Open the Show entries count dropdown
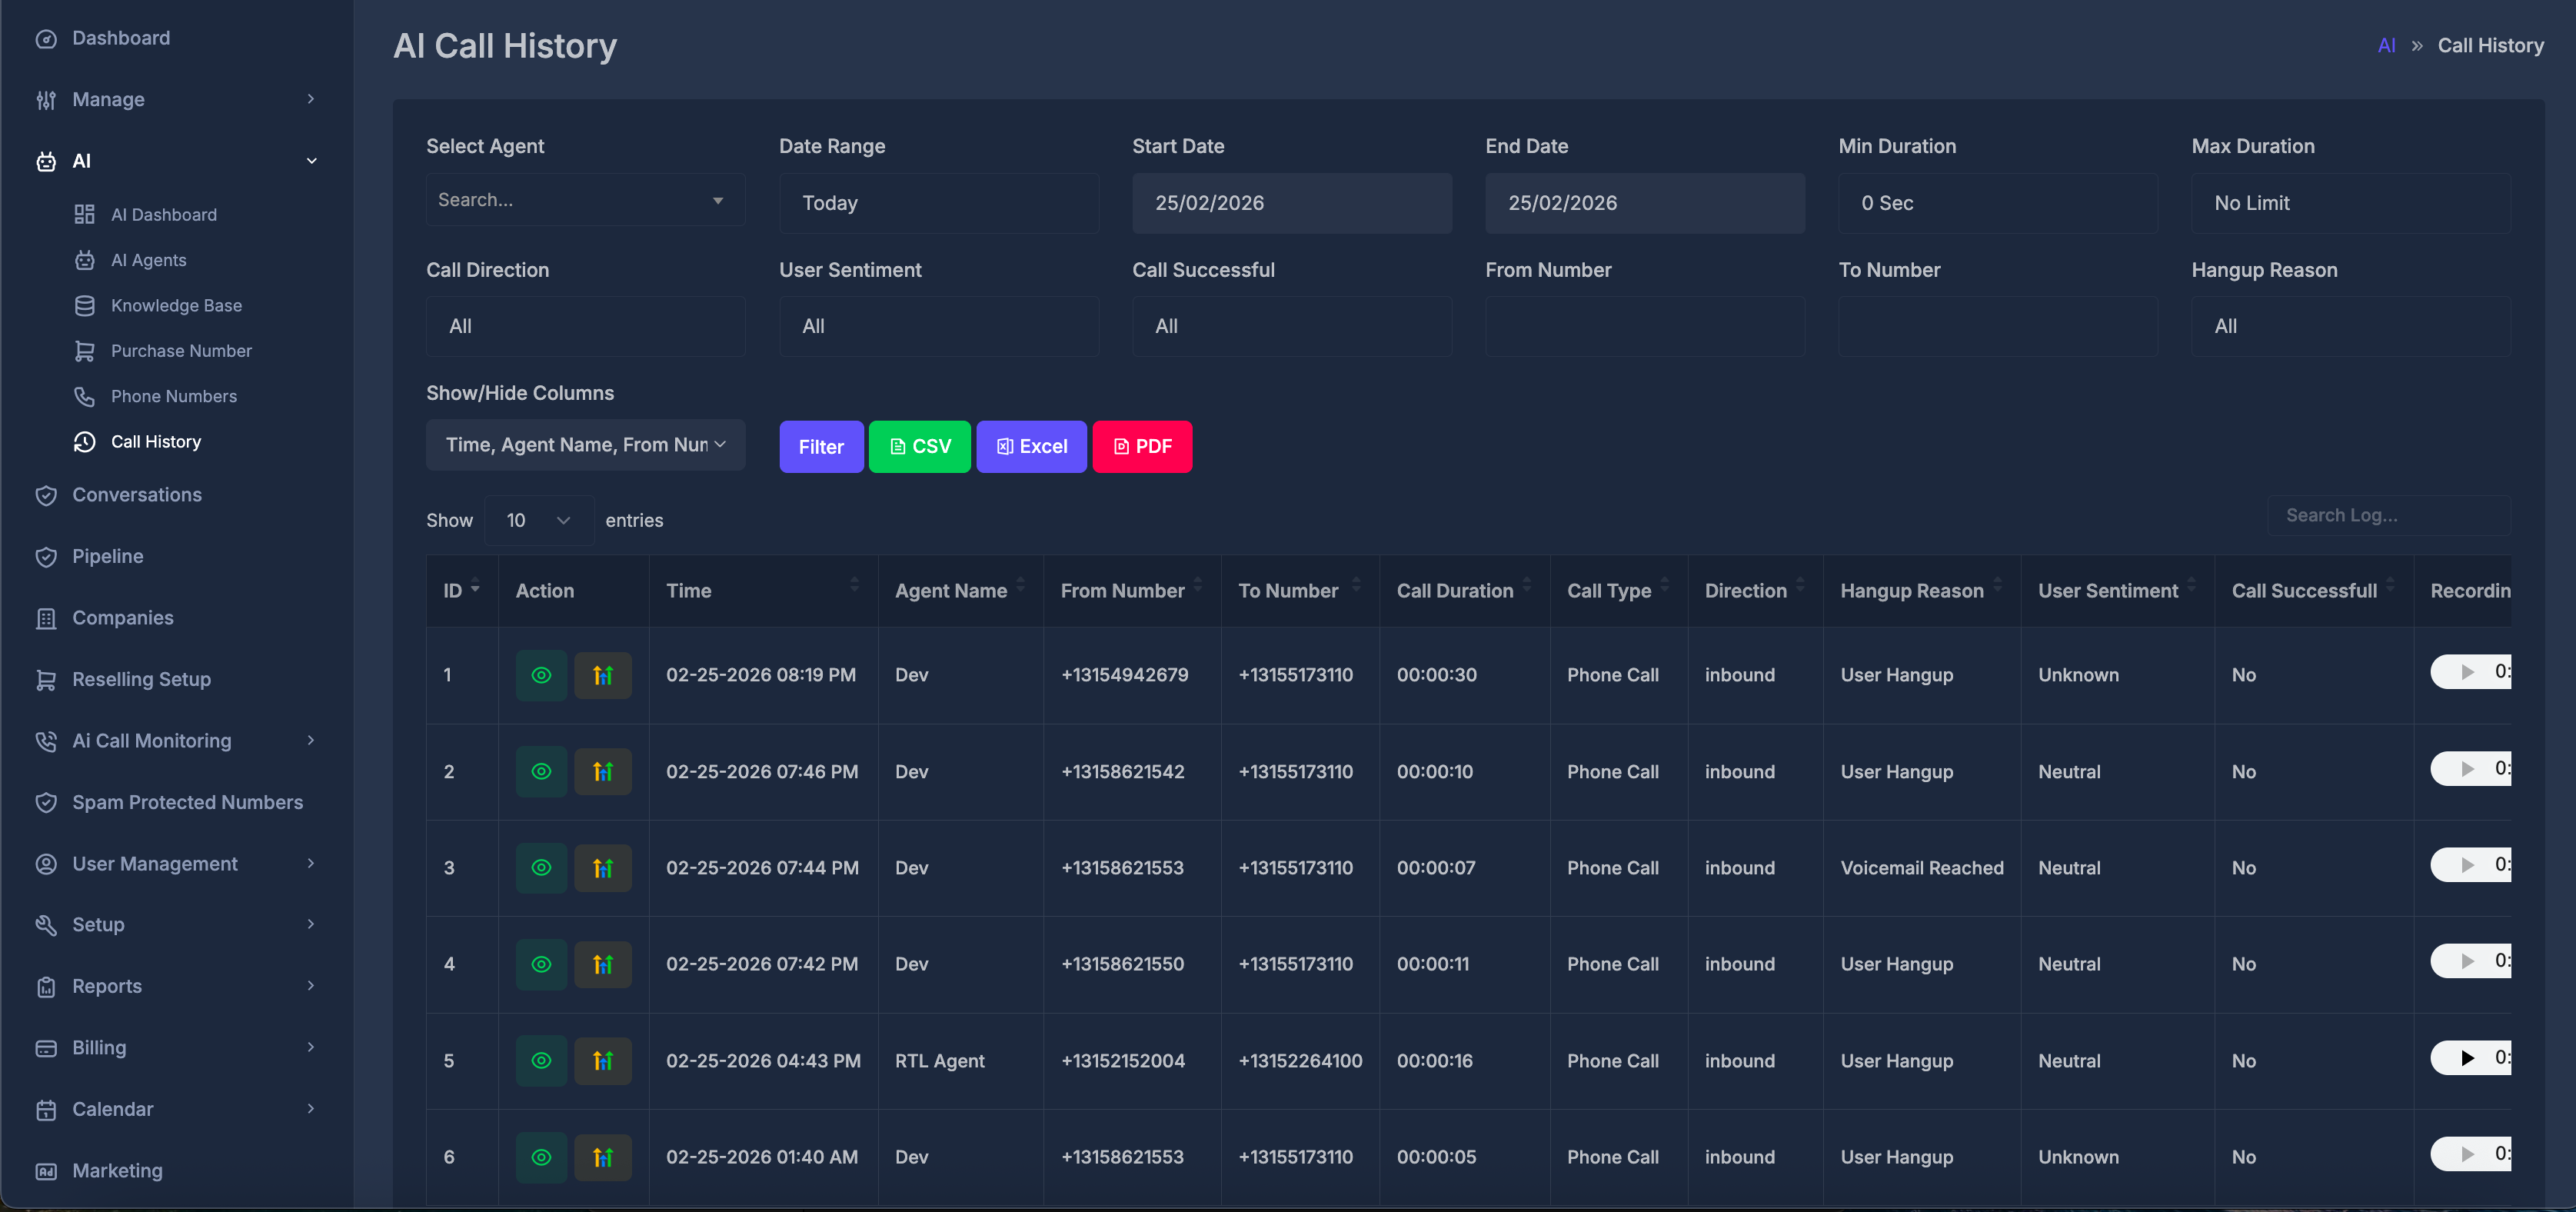Image resolution: width=2576 pixels, height=1212 pixels. click(x=538, y=520)
